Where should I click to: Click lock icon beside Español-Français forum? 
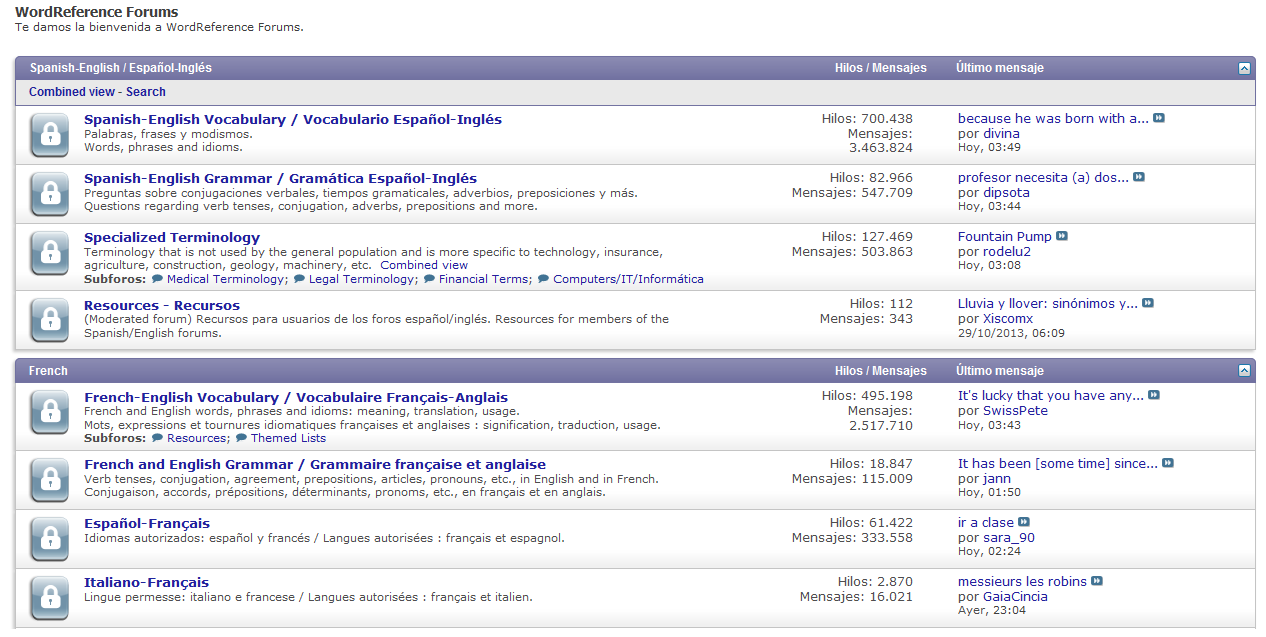50,539
